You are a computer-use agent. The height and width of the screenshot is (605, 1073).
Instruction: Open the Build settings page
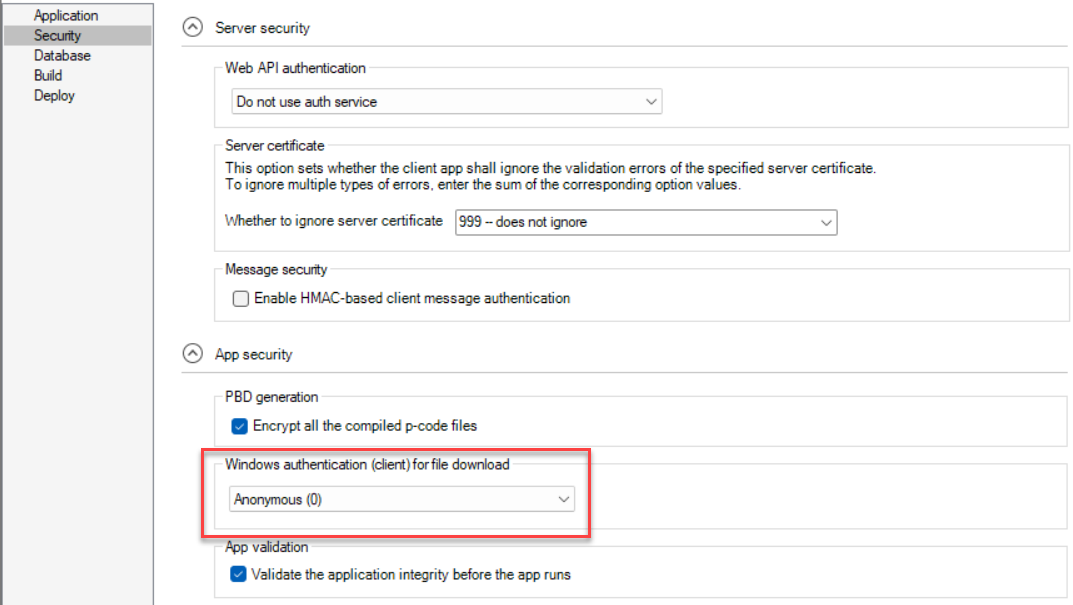pyautogui.click(x=48, y=76)
